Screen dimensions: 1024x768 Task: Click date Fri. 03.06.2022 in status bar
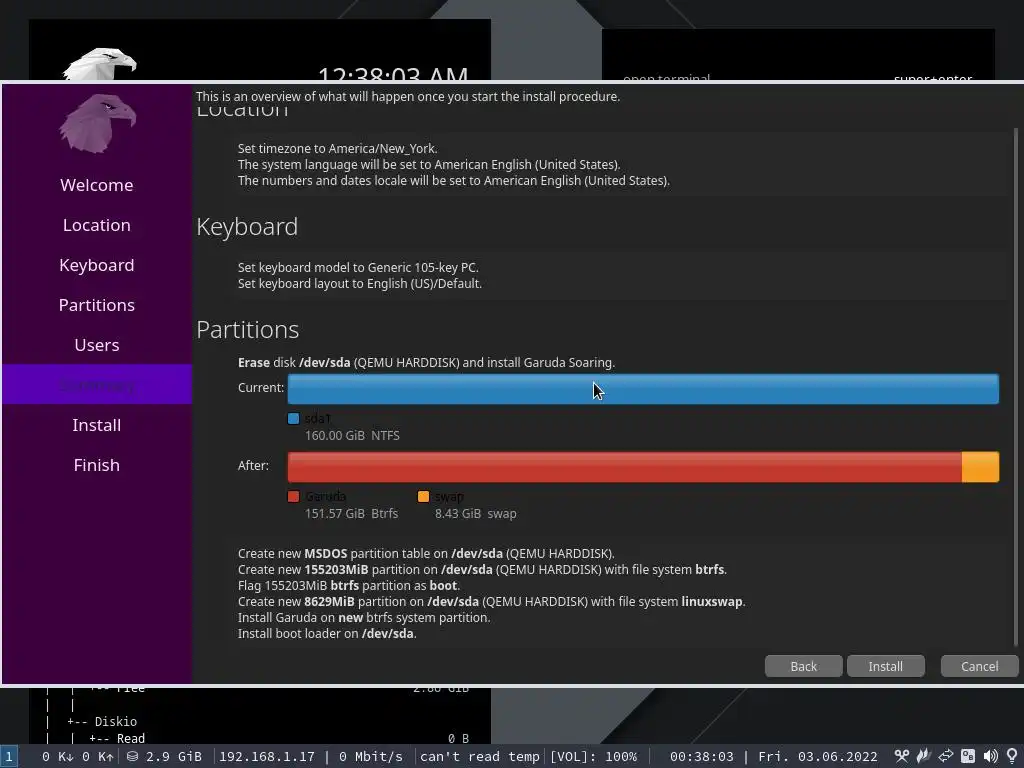818,756
